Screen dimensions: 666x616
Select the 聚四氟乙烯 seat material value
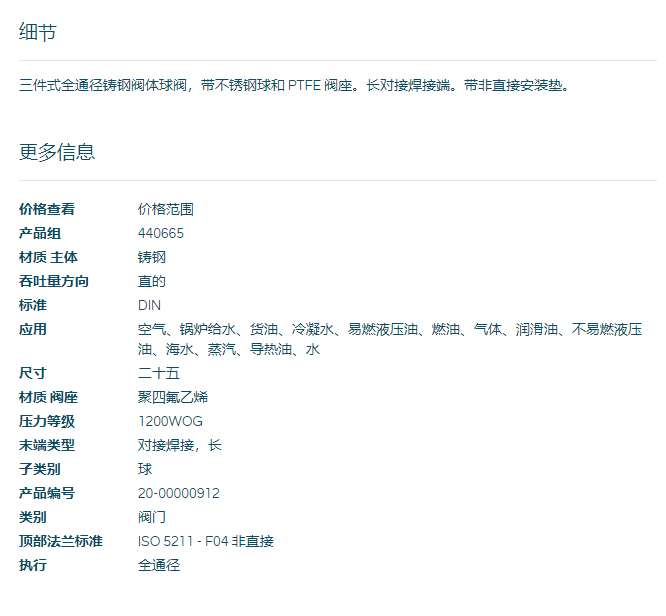tap(173, 397)
